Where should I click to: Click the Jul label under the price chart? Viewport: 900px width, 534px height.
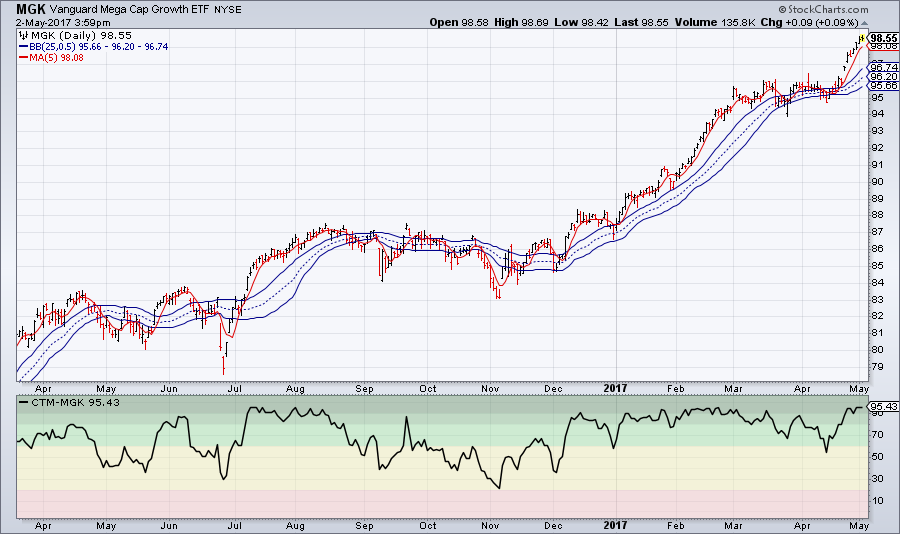235,389
